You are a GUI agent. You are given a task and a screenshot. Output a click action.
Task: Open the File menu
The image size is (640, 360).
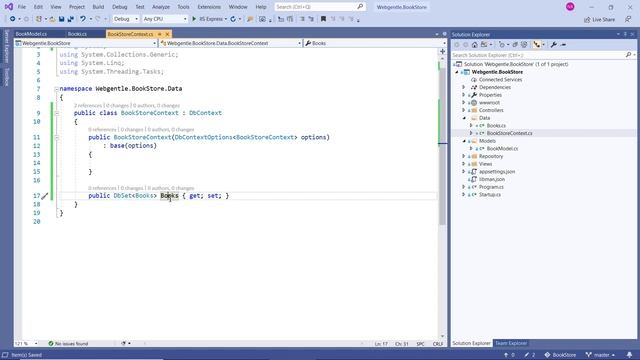[x=22, y=7]
